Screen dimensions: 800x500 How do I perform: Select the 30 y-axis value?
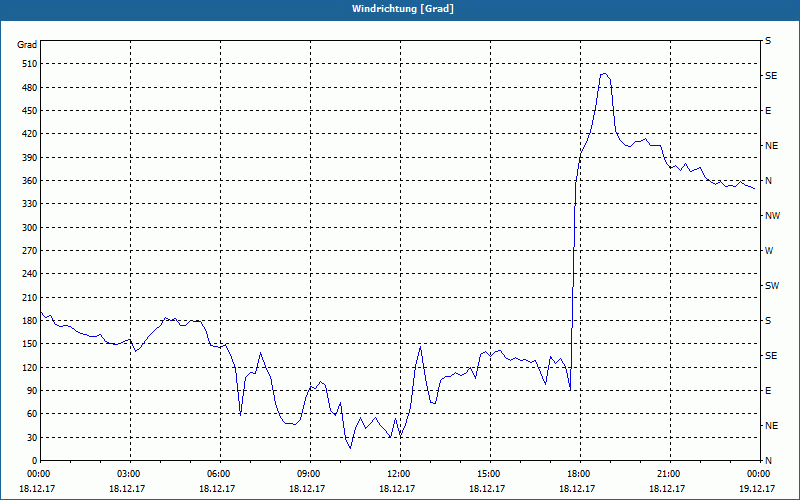pyautogui.click(x=32, y=437)
